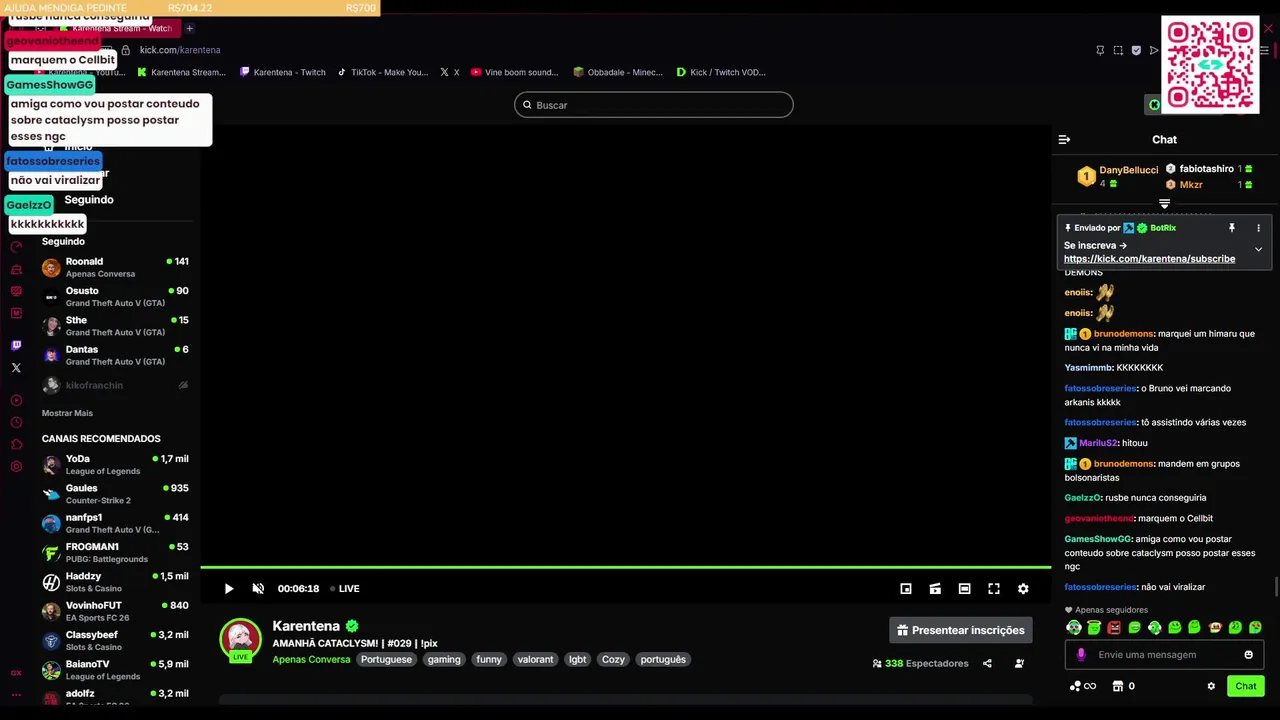Image resolution: width=1280 pixels, height=720 pixels.
Task: Open the Karentena - Twitch bookmark
Action: [x=283, y=72]
